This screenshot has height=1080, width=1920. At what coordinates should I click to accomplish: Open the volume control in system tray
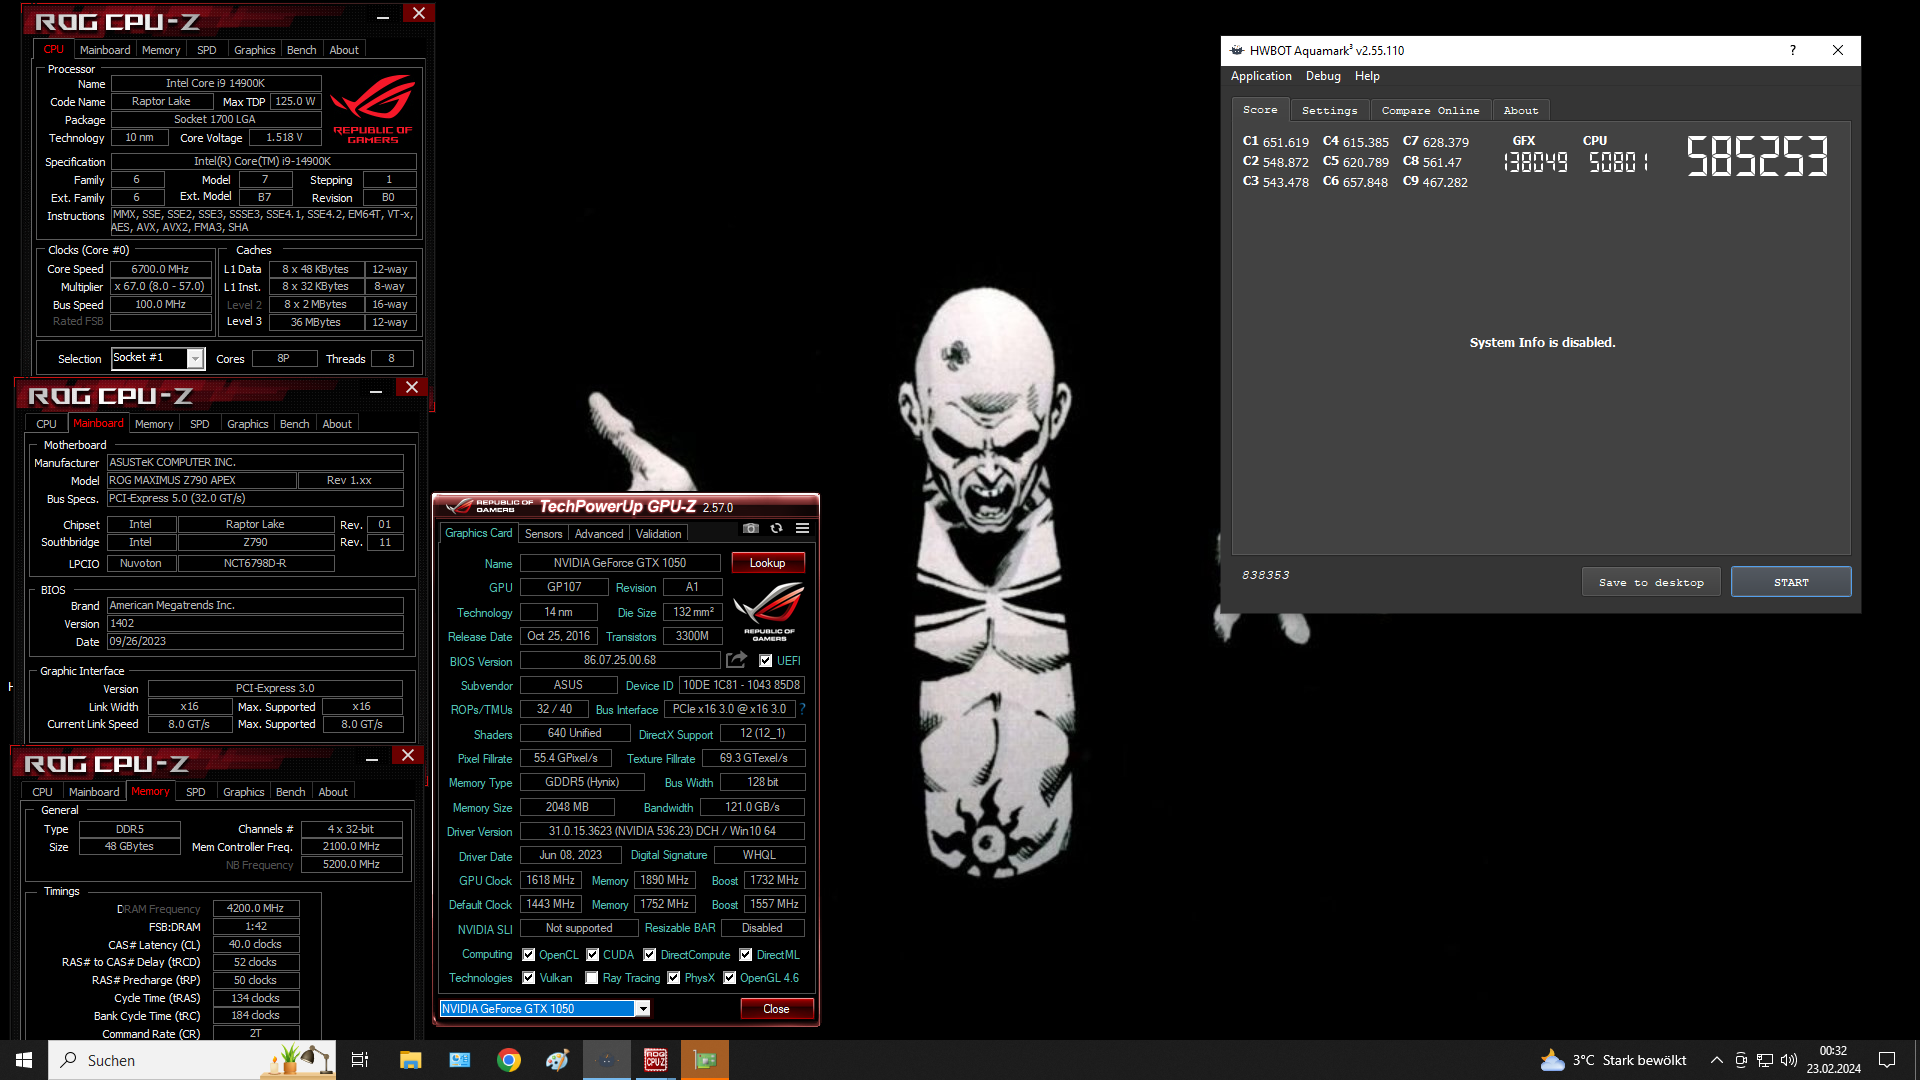click(1789, 1060)
